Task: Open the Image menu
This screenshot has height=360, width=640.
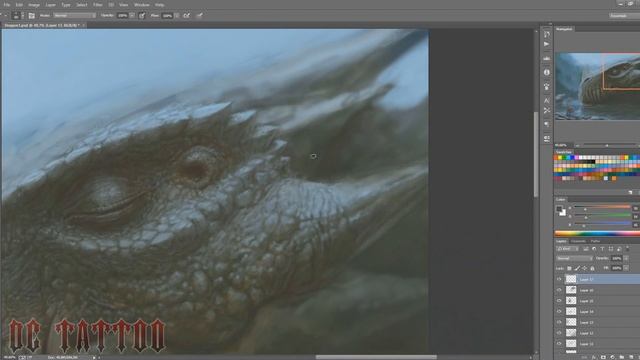Action: click(x=34, y=5)
